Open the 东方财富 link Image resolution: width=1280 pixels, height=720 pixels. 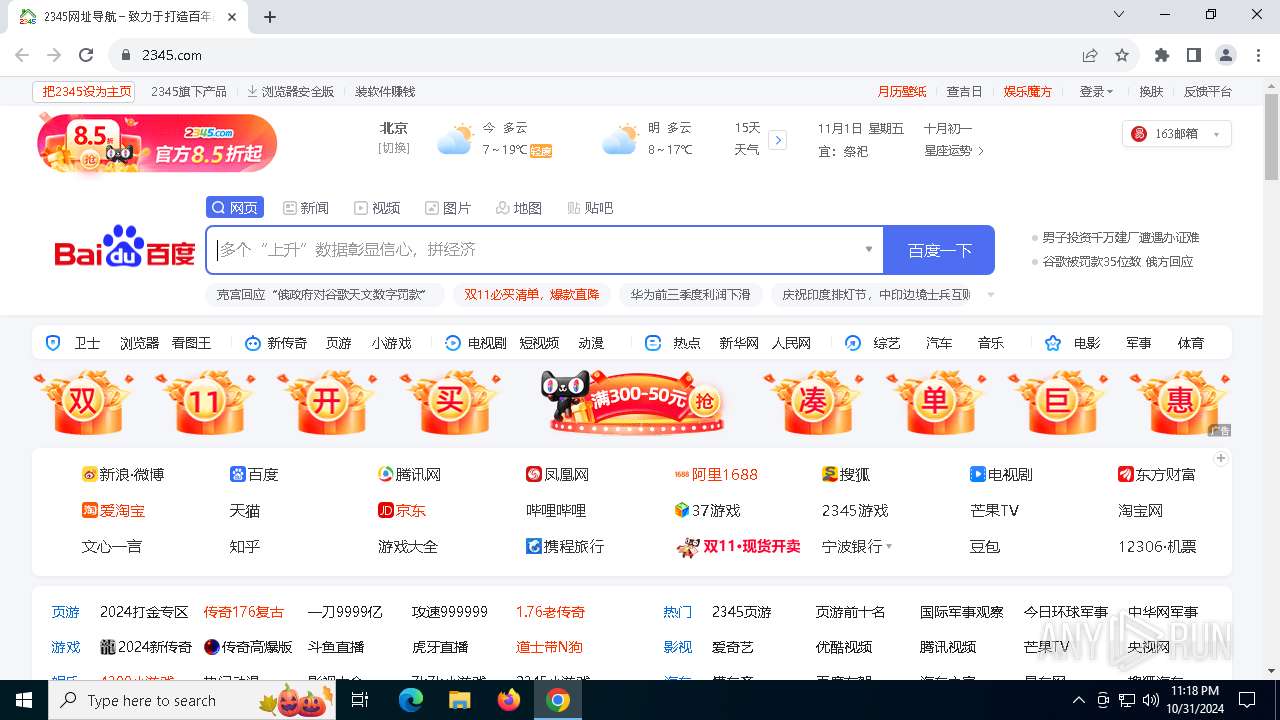tap(1157, 474)
